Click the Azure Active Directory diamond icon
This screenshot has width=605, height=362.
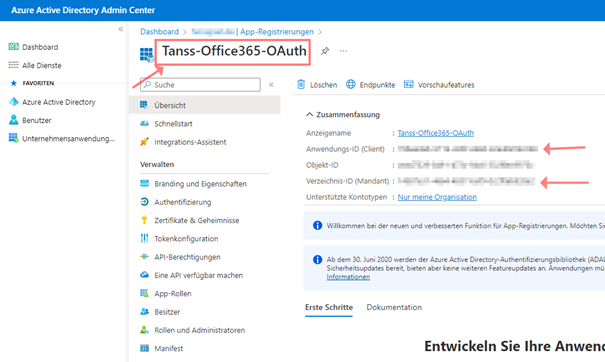coord(14,101)
